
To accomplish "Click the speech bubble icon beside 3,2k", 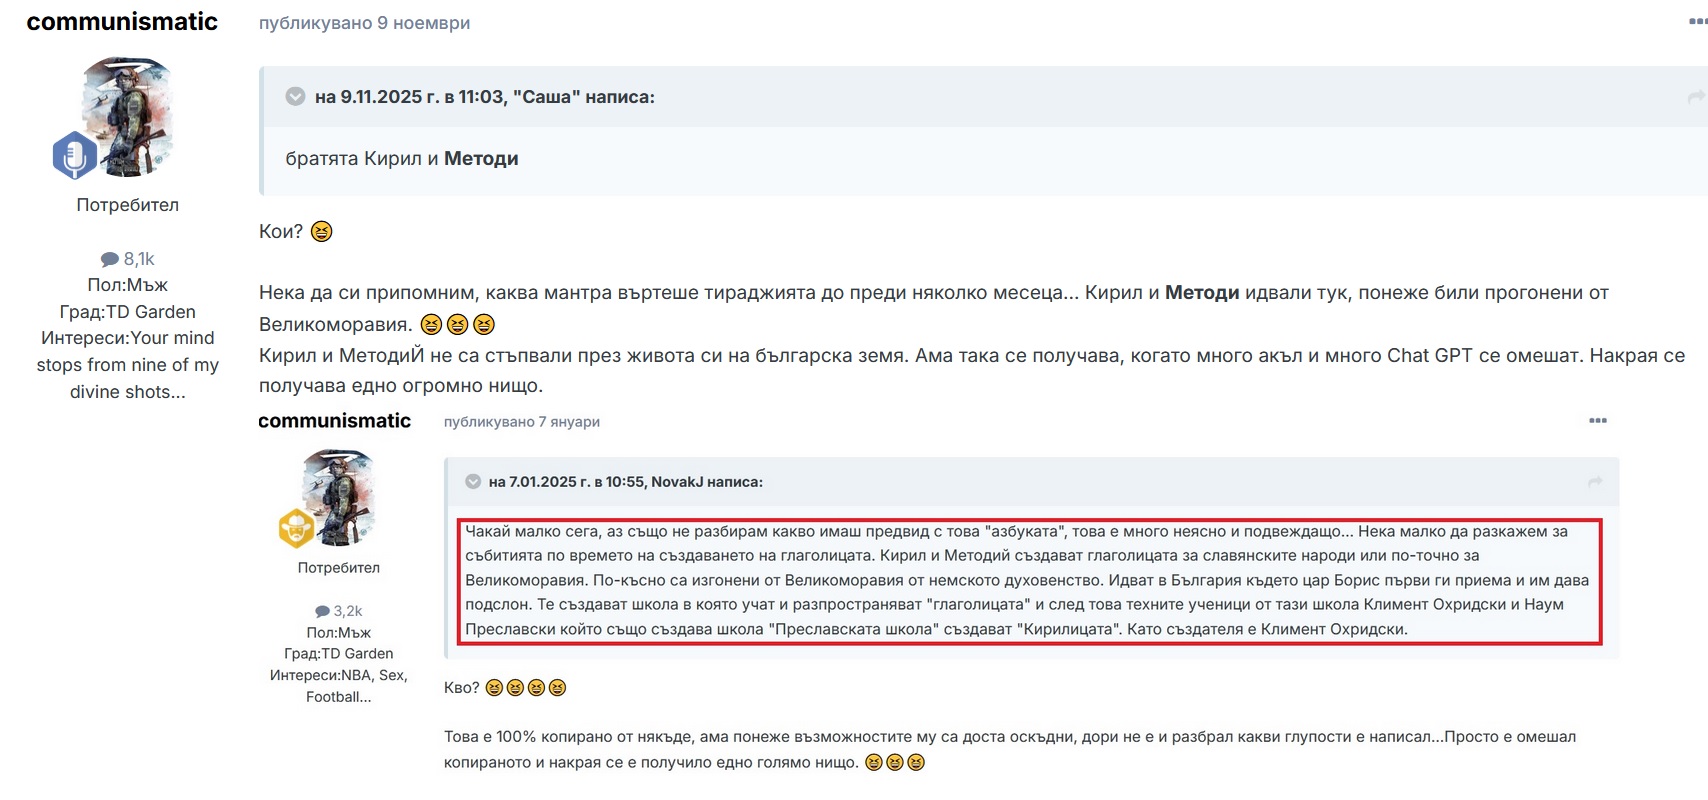I will [x=322, y=611].
